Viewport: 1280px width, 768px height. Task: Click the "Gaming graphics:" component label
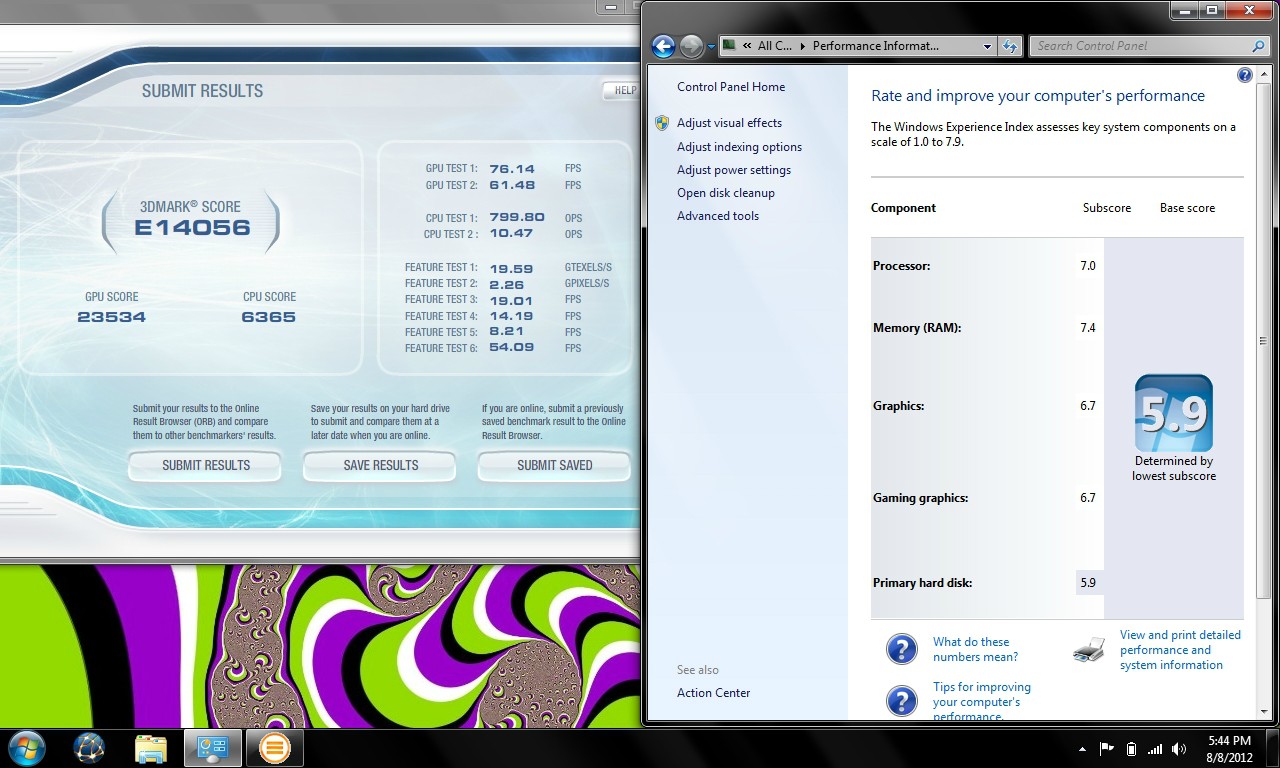(921, 498)
